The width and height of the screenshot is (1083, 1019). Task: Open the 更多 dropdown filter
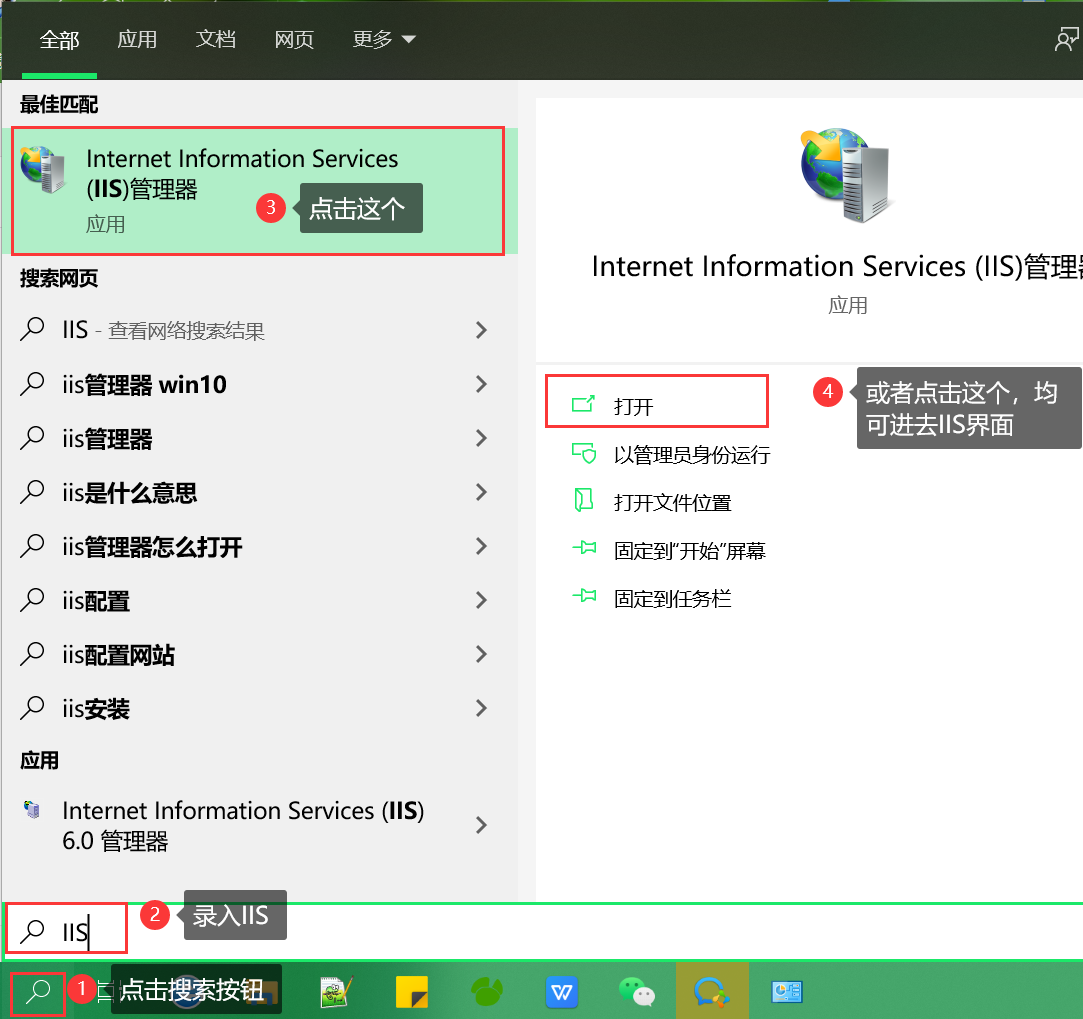384,39
